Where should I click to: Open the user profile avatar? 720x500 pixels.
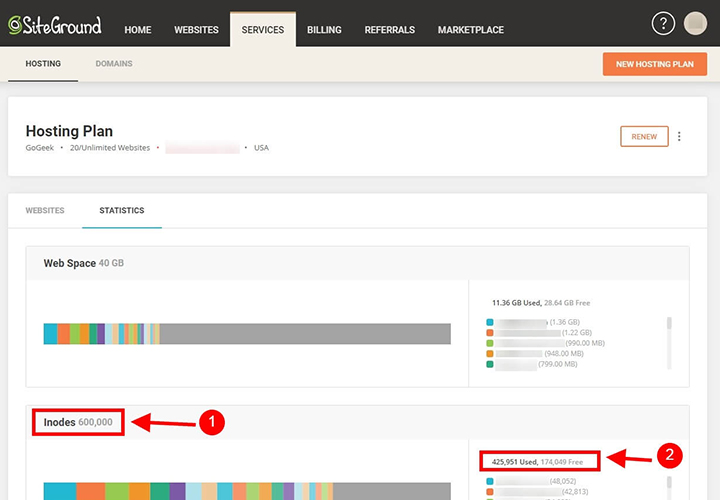[x=695, y=23]
